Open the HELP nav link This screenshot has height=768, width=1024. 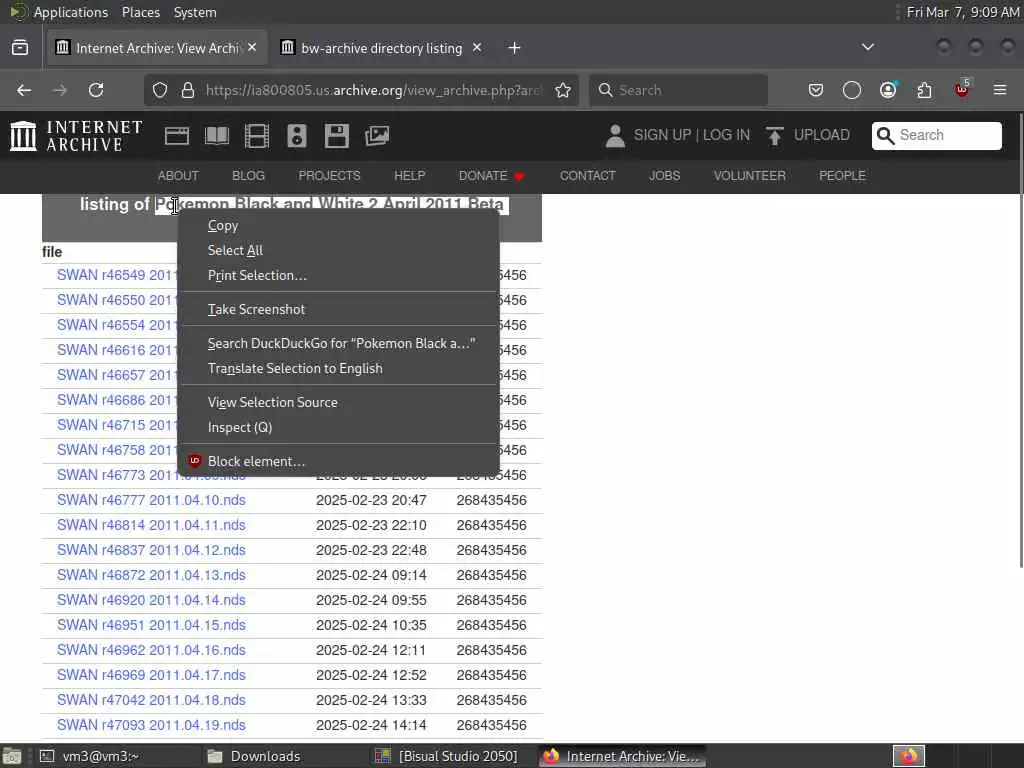tap(409, 176)
